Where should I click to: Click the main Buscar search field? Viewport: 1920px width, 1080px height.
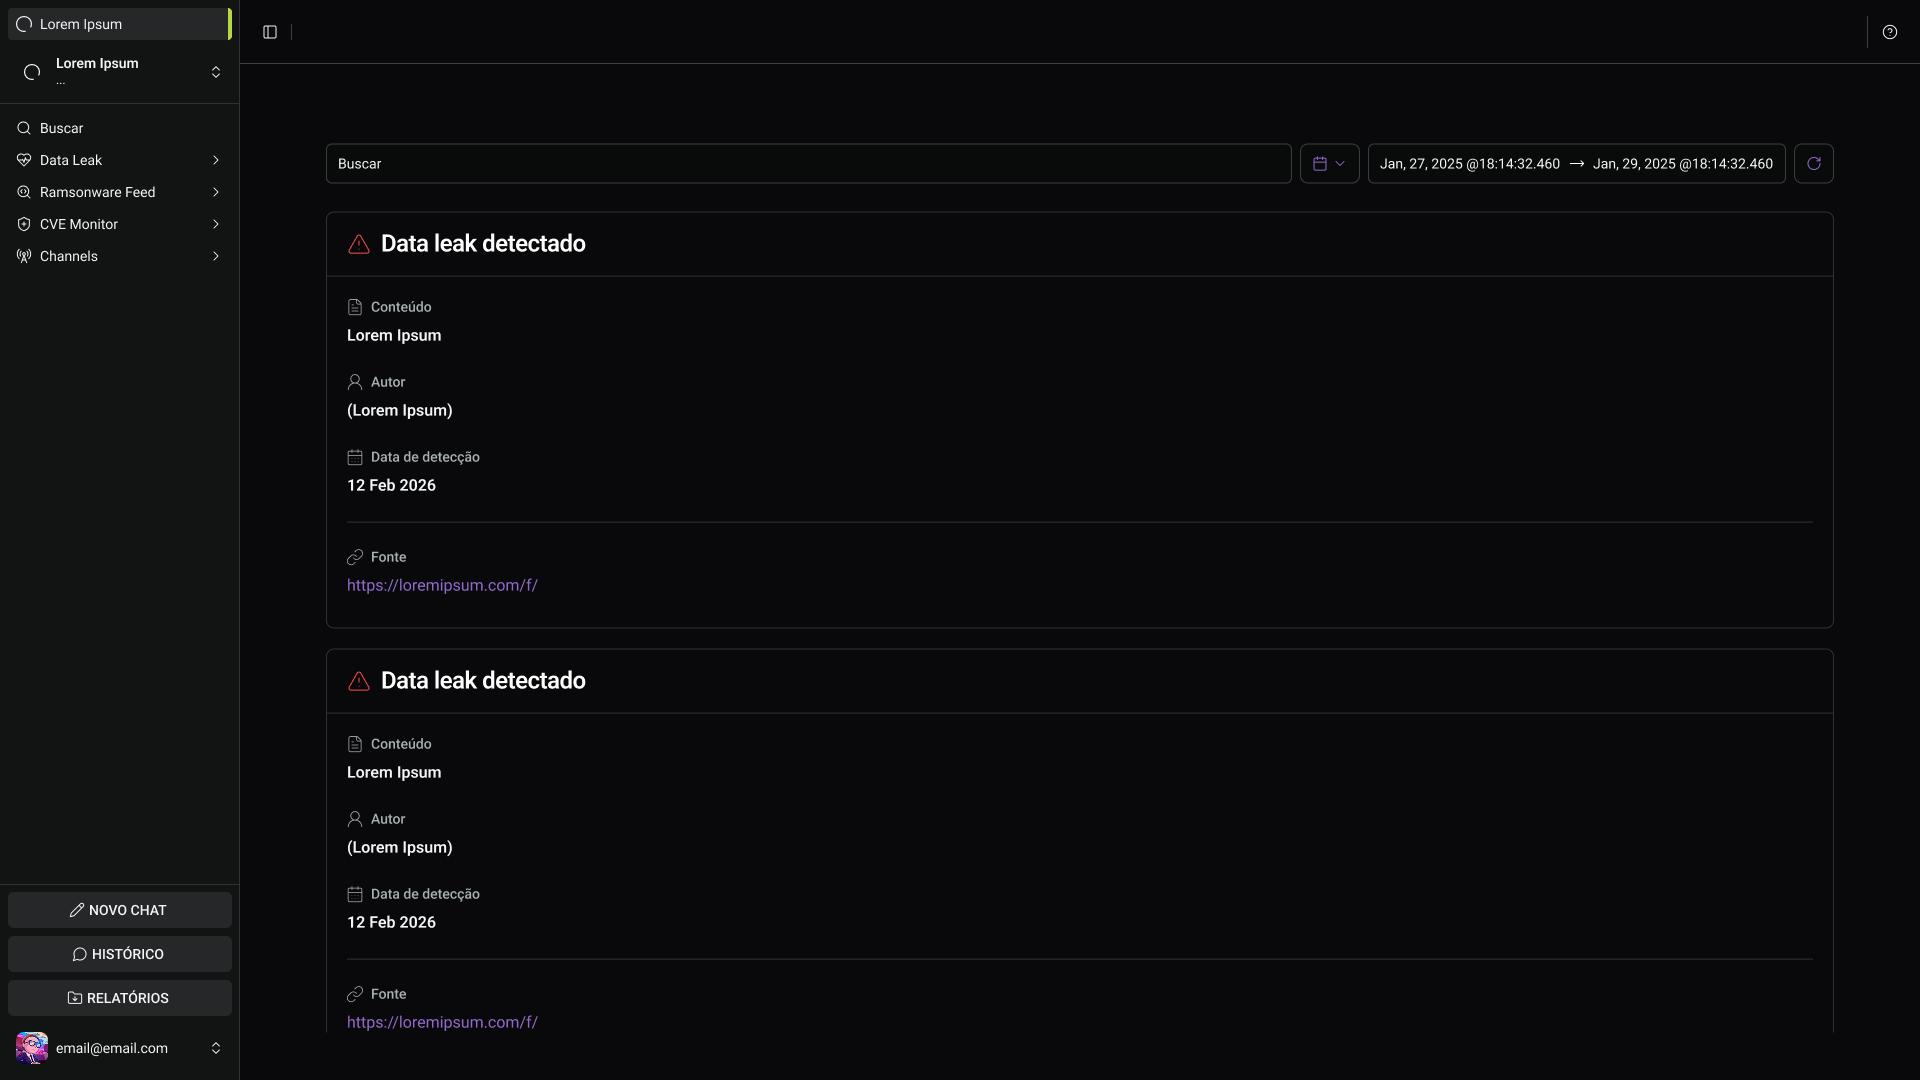(808, 163)
